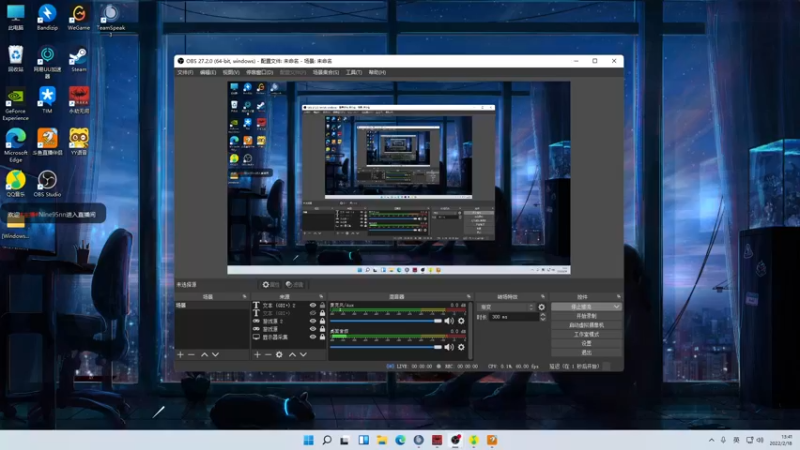Open GeForce Experience desktop icon

click(15, 104)
